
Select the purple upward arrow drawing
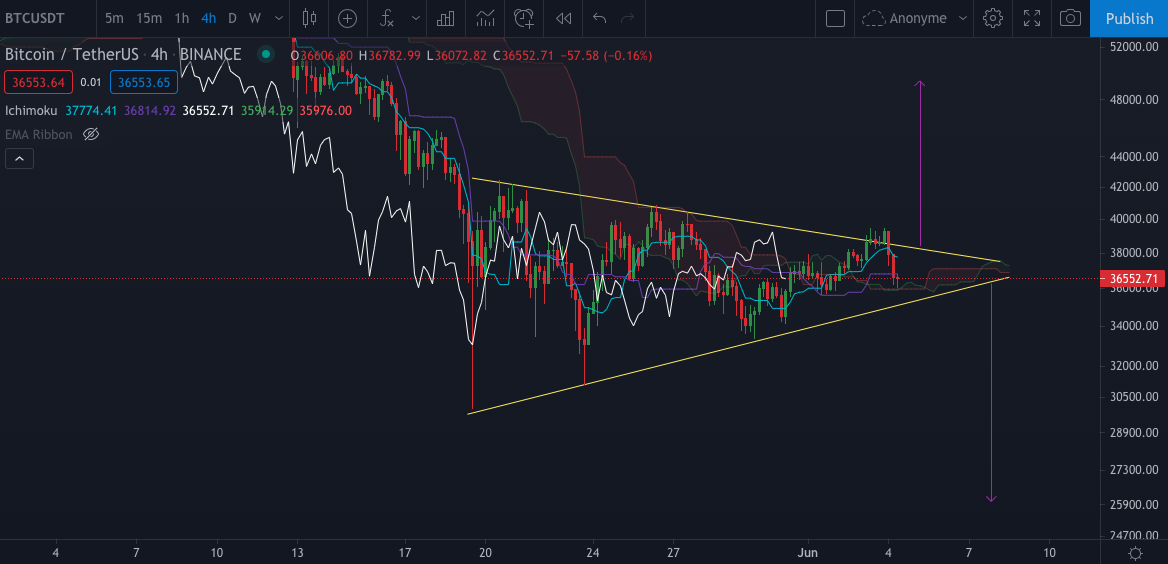point(920,162)
